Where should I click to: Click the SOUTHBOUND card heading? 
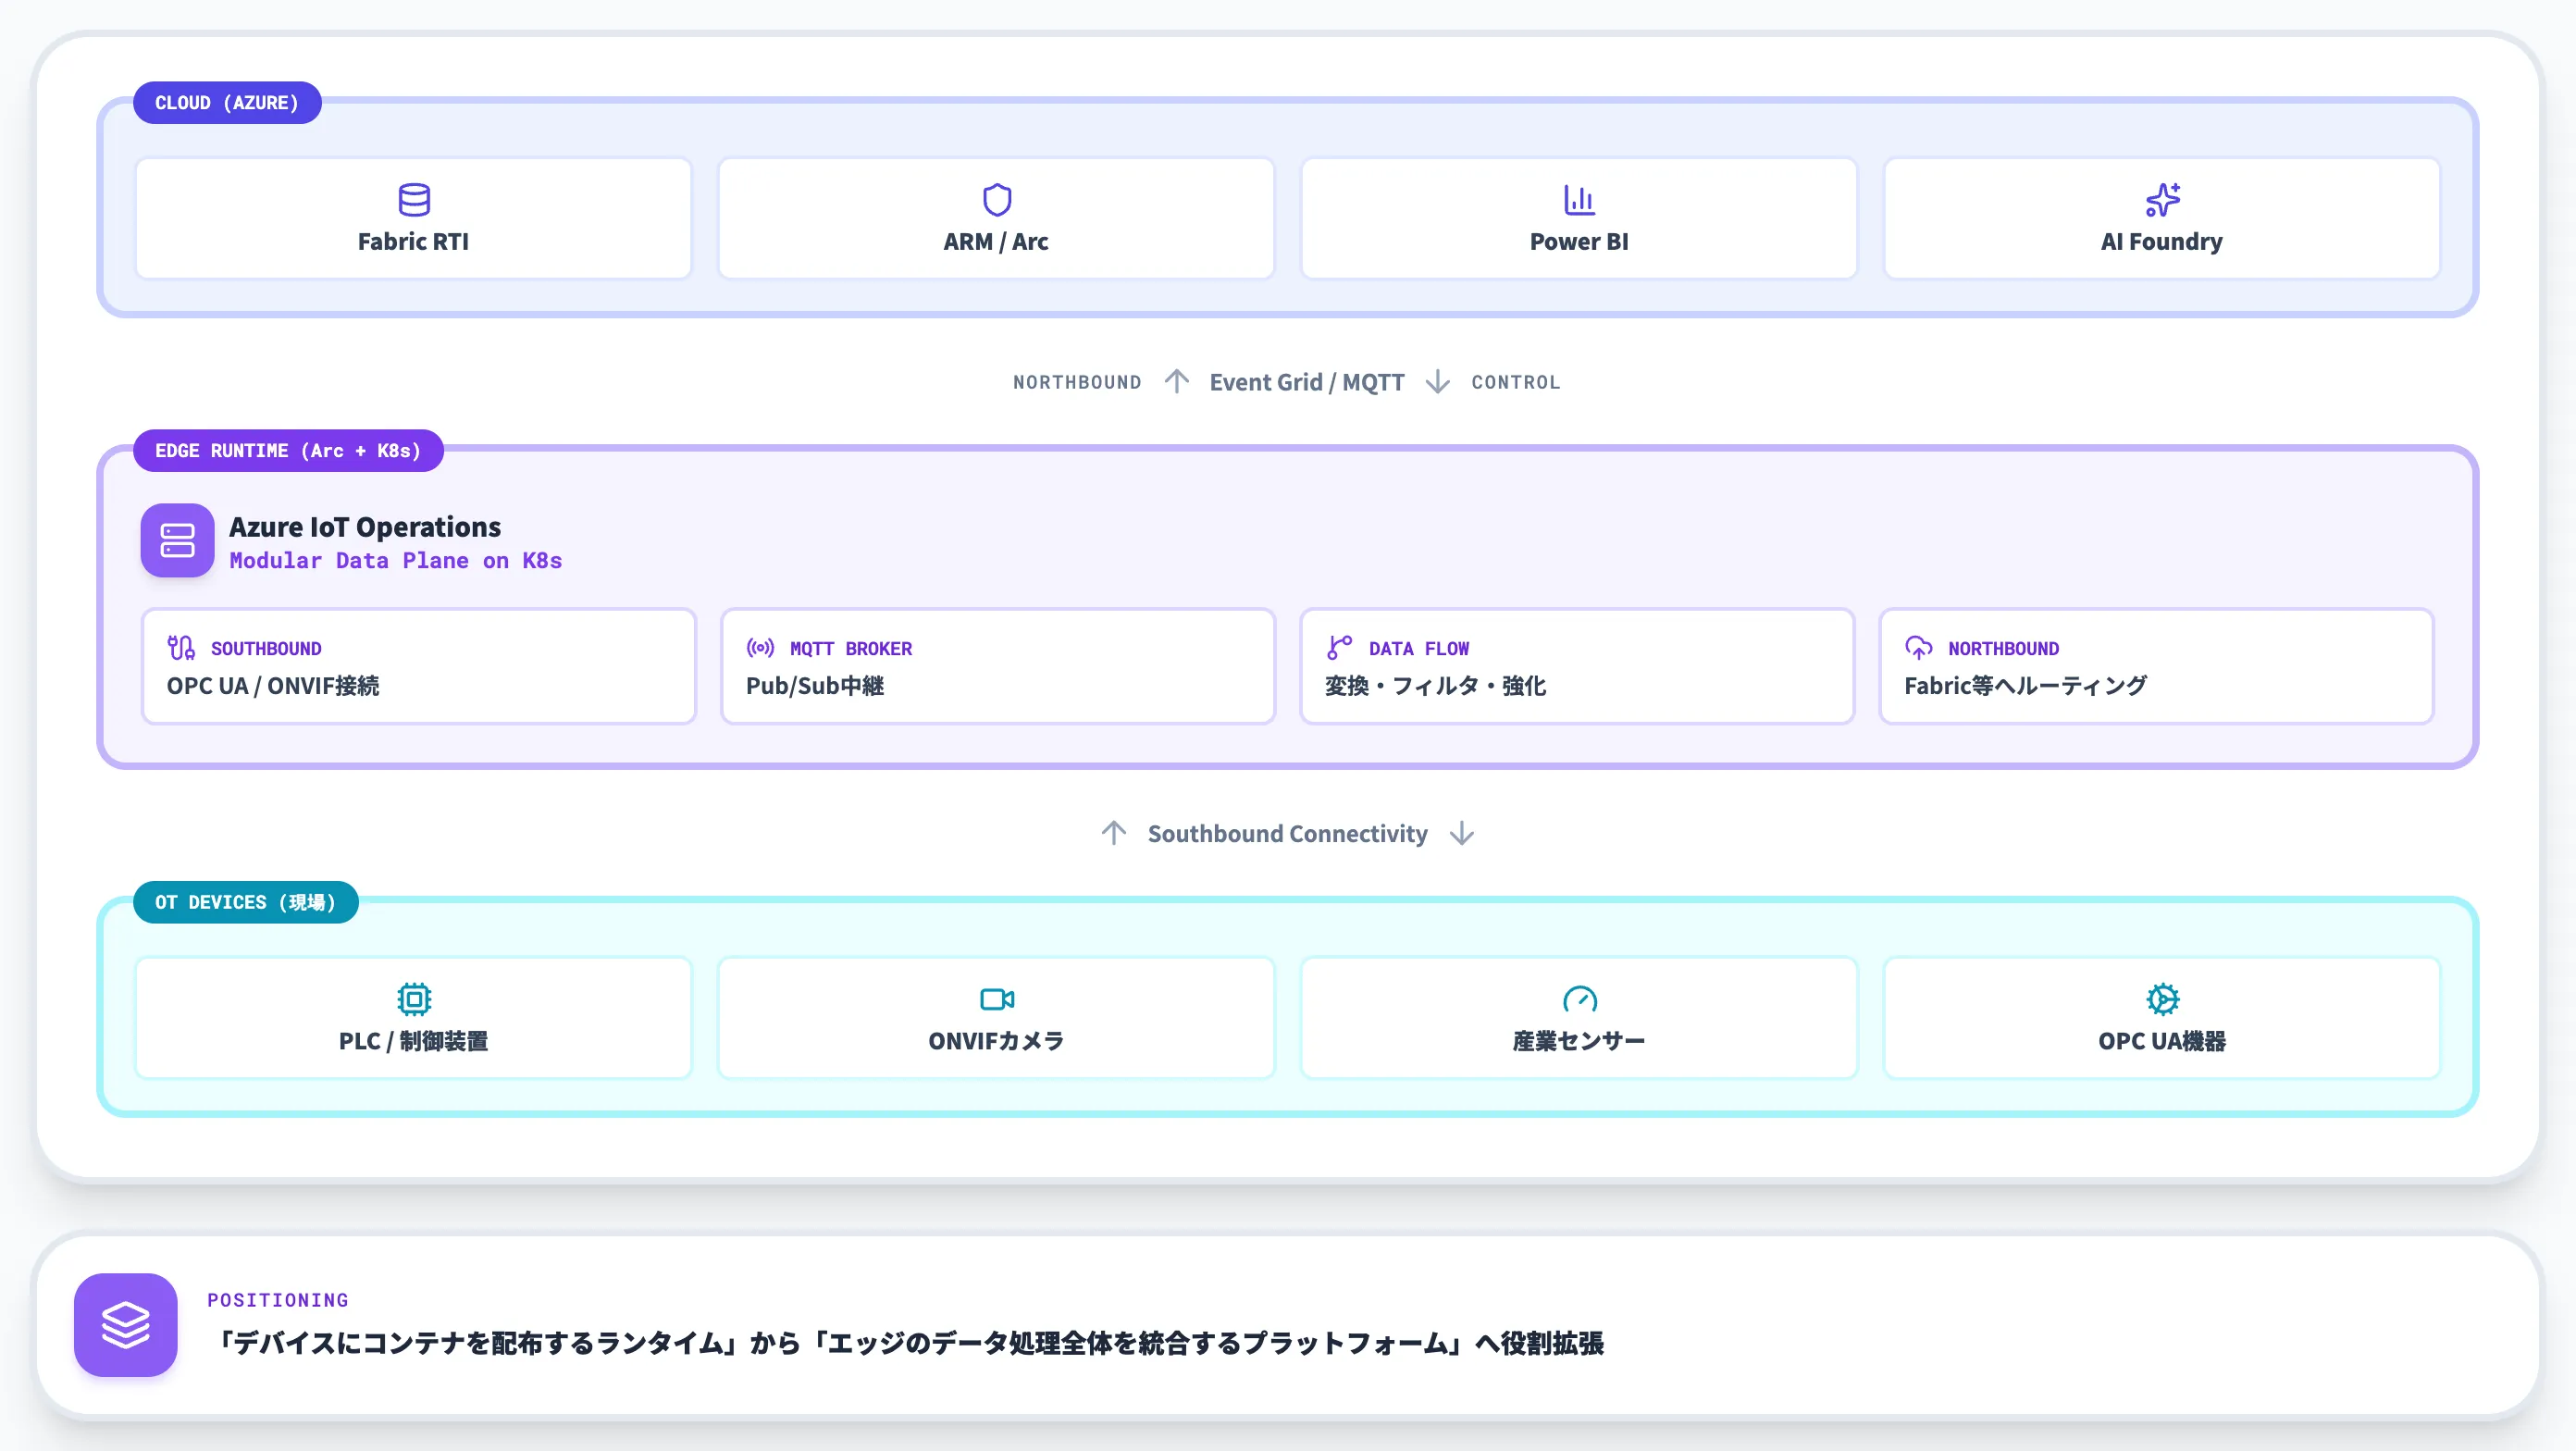pyautogui.click(x=266, y=649)
